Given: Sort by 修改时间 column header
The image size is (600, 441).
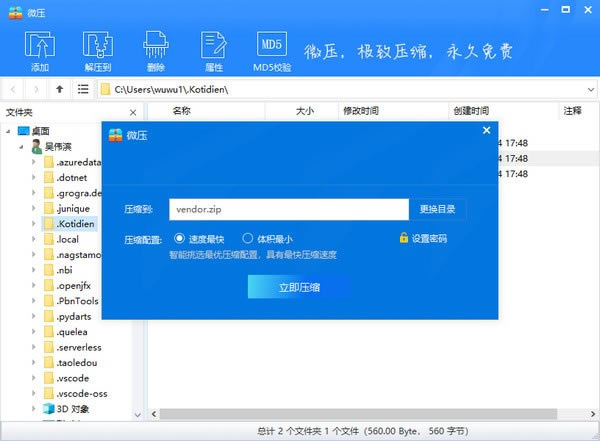Looking at the screenshot, I should pyautogui.click(x=360, y=111).
